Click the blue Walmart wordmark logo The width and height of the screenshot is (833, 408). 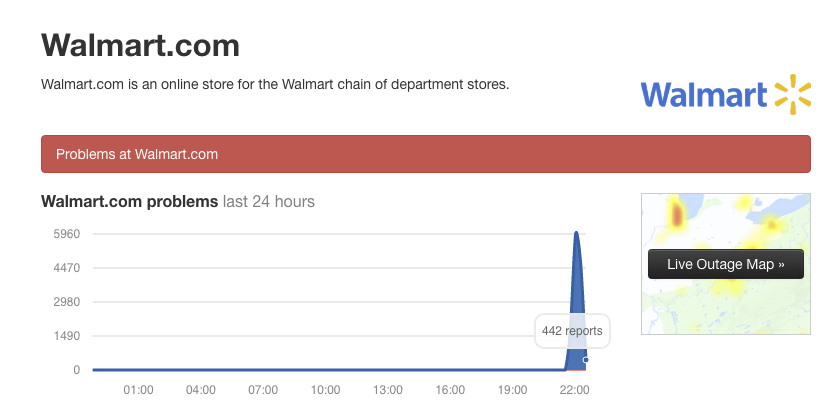705,94
